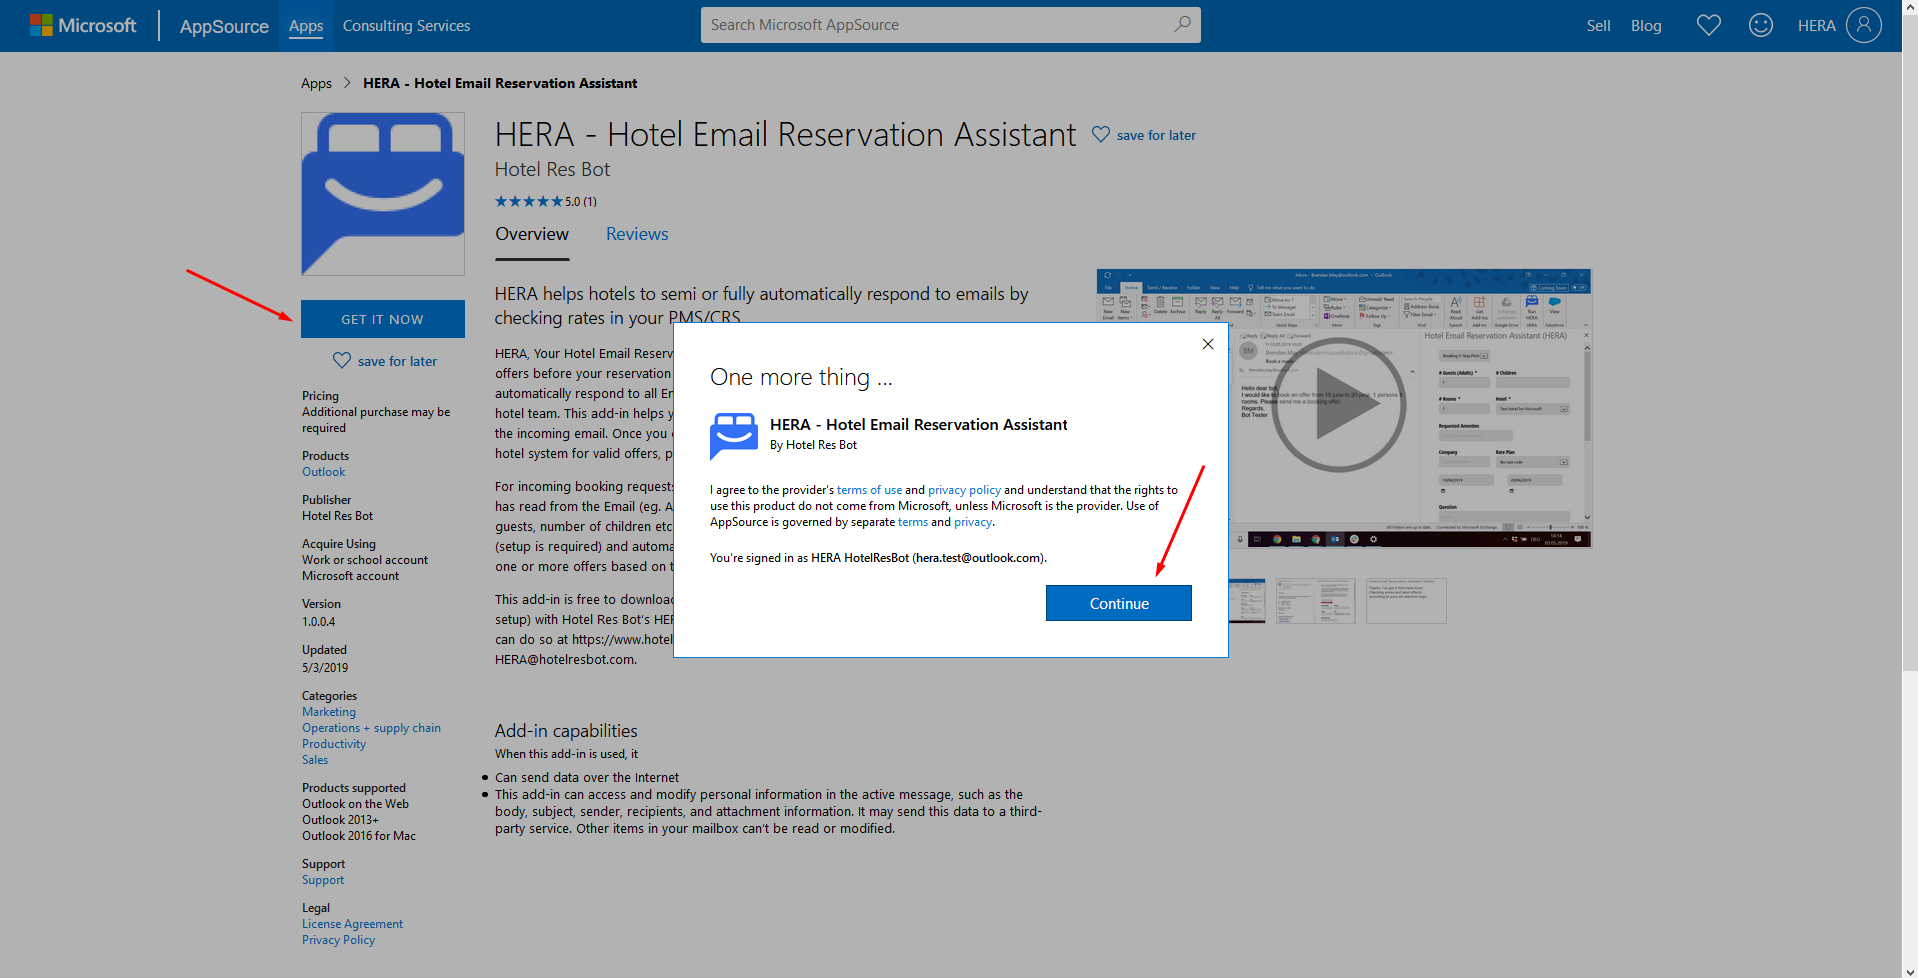Select the second screenshot thumbnail below the video
Image resolution: width=1918 pixels, height=978 pixels.
(1315, 600)
